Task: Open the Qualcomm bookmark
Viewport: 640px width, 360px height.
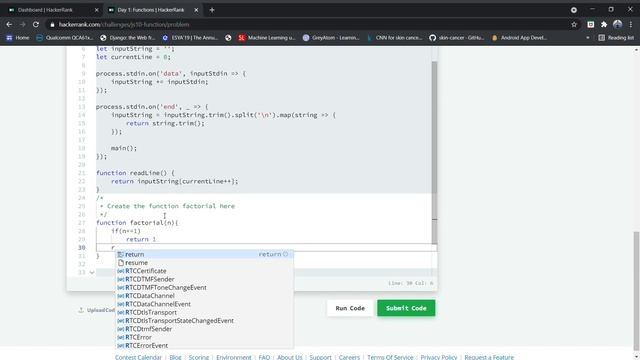Action: click(65, 38)
